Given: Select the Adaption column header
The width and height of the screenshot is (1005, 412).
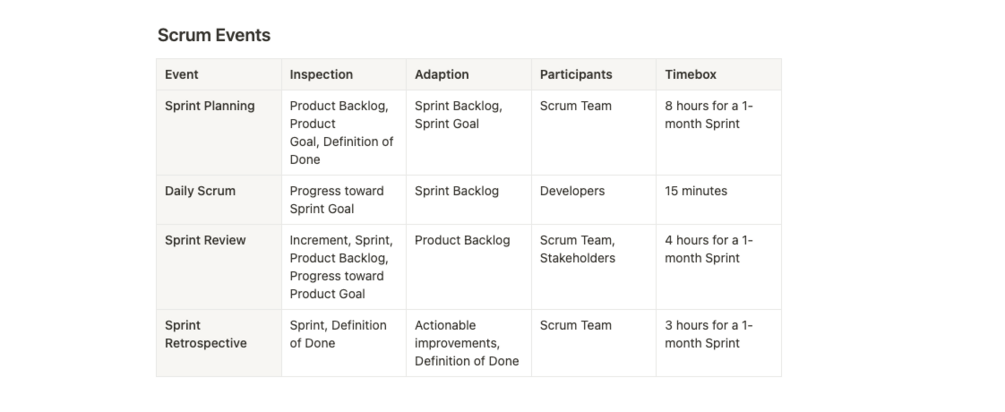Looking at the screenshot, I should coord(441,74).
